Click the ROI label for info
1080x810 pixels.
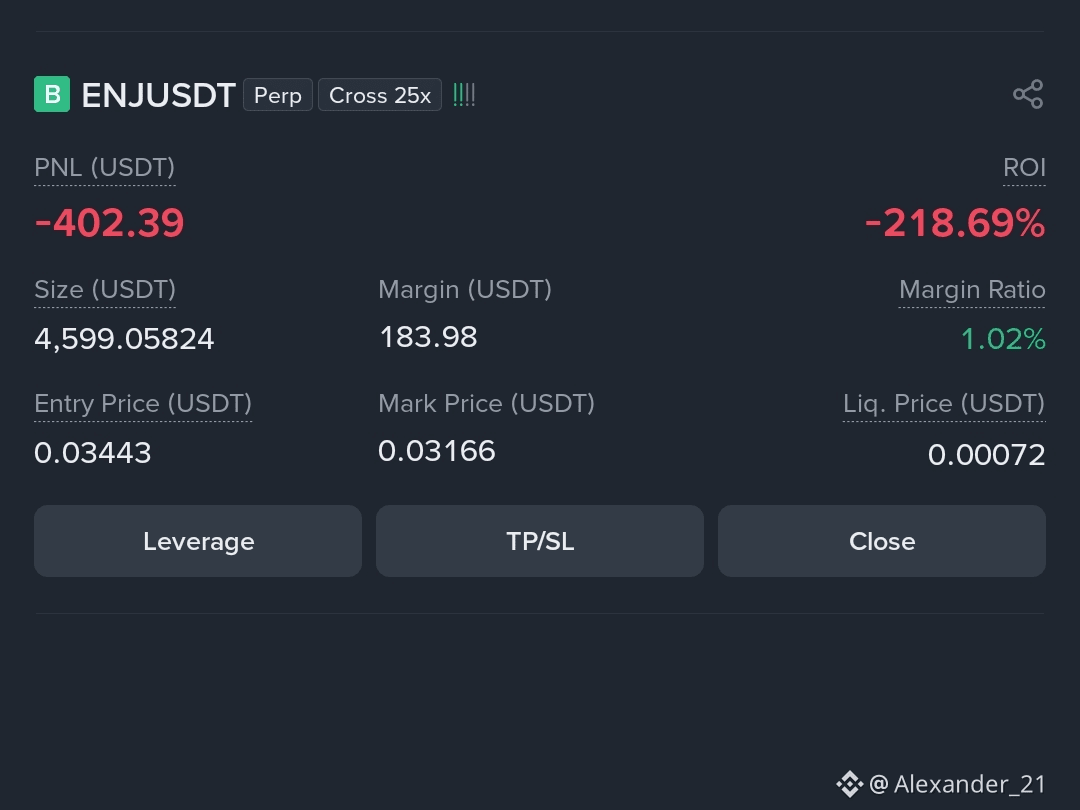click(x=1024, y=167)
